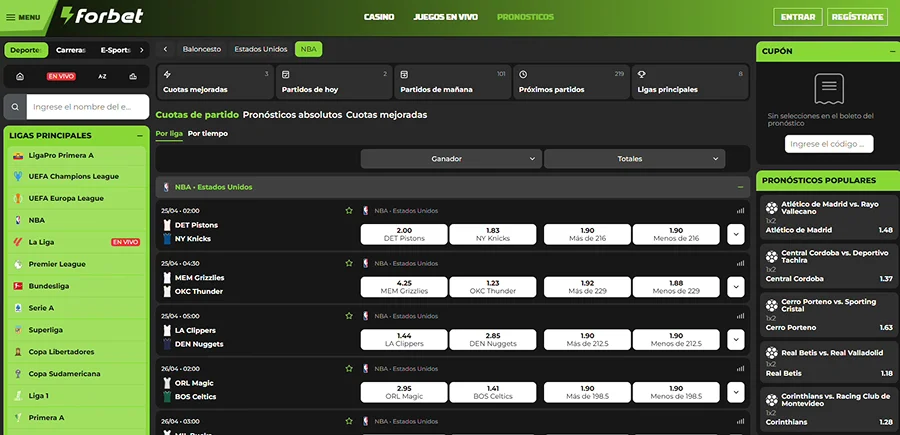
Task: Expand more markets for MEM Grizzlies match
Action: [735, 287]
